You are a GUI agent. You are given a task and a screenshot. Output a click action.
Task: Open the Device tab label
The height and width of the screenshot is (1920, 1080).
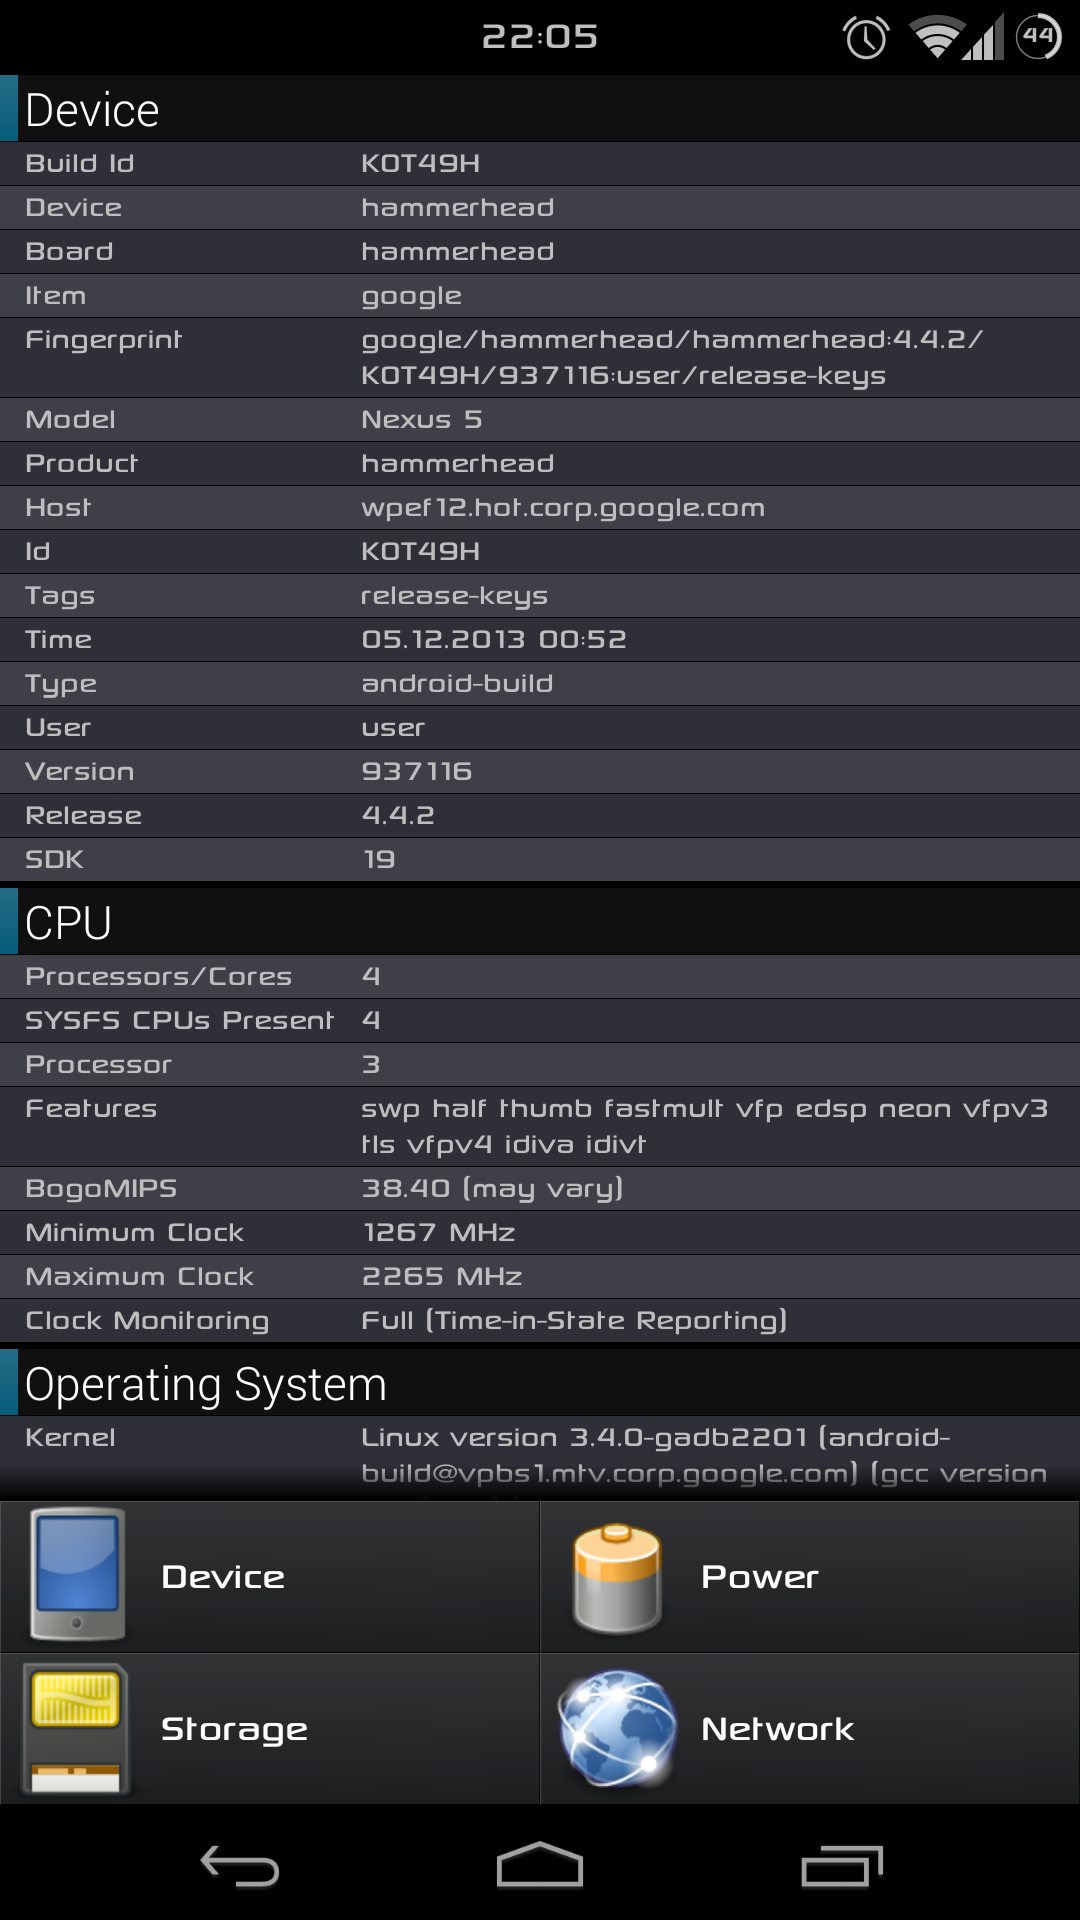(223, 1577)
